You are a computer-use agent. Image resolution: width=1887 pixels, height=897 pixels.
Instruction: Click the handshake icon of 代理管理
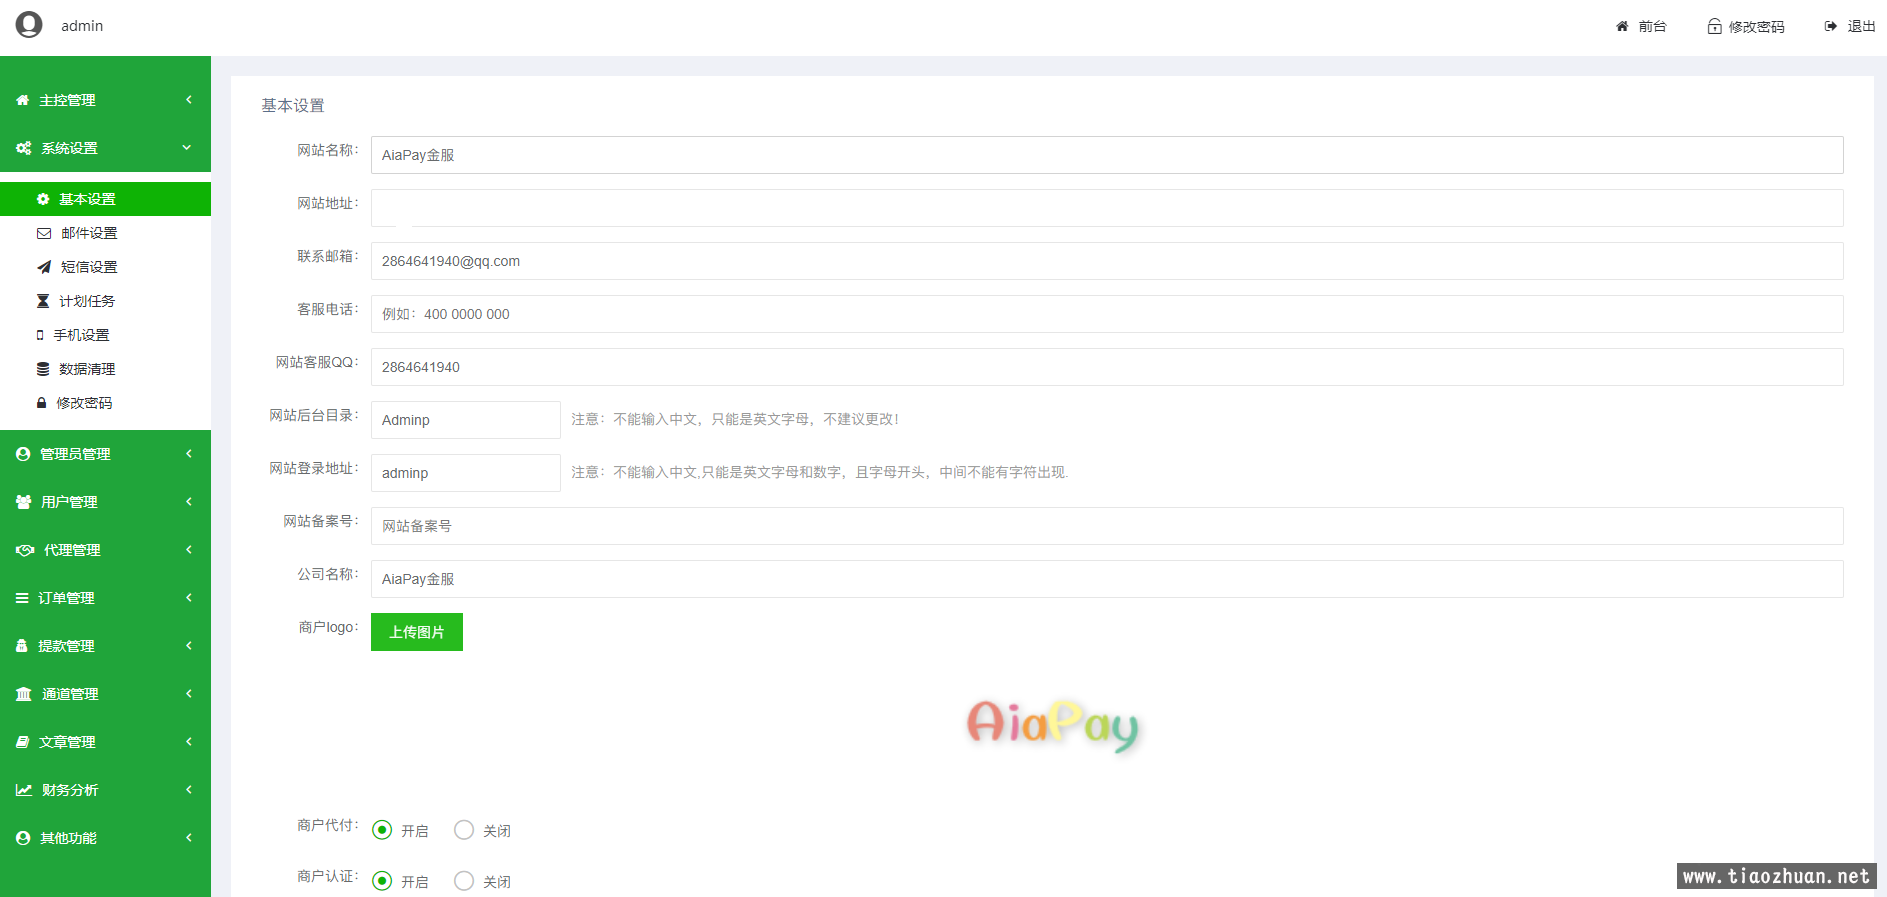point(25,550)
